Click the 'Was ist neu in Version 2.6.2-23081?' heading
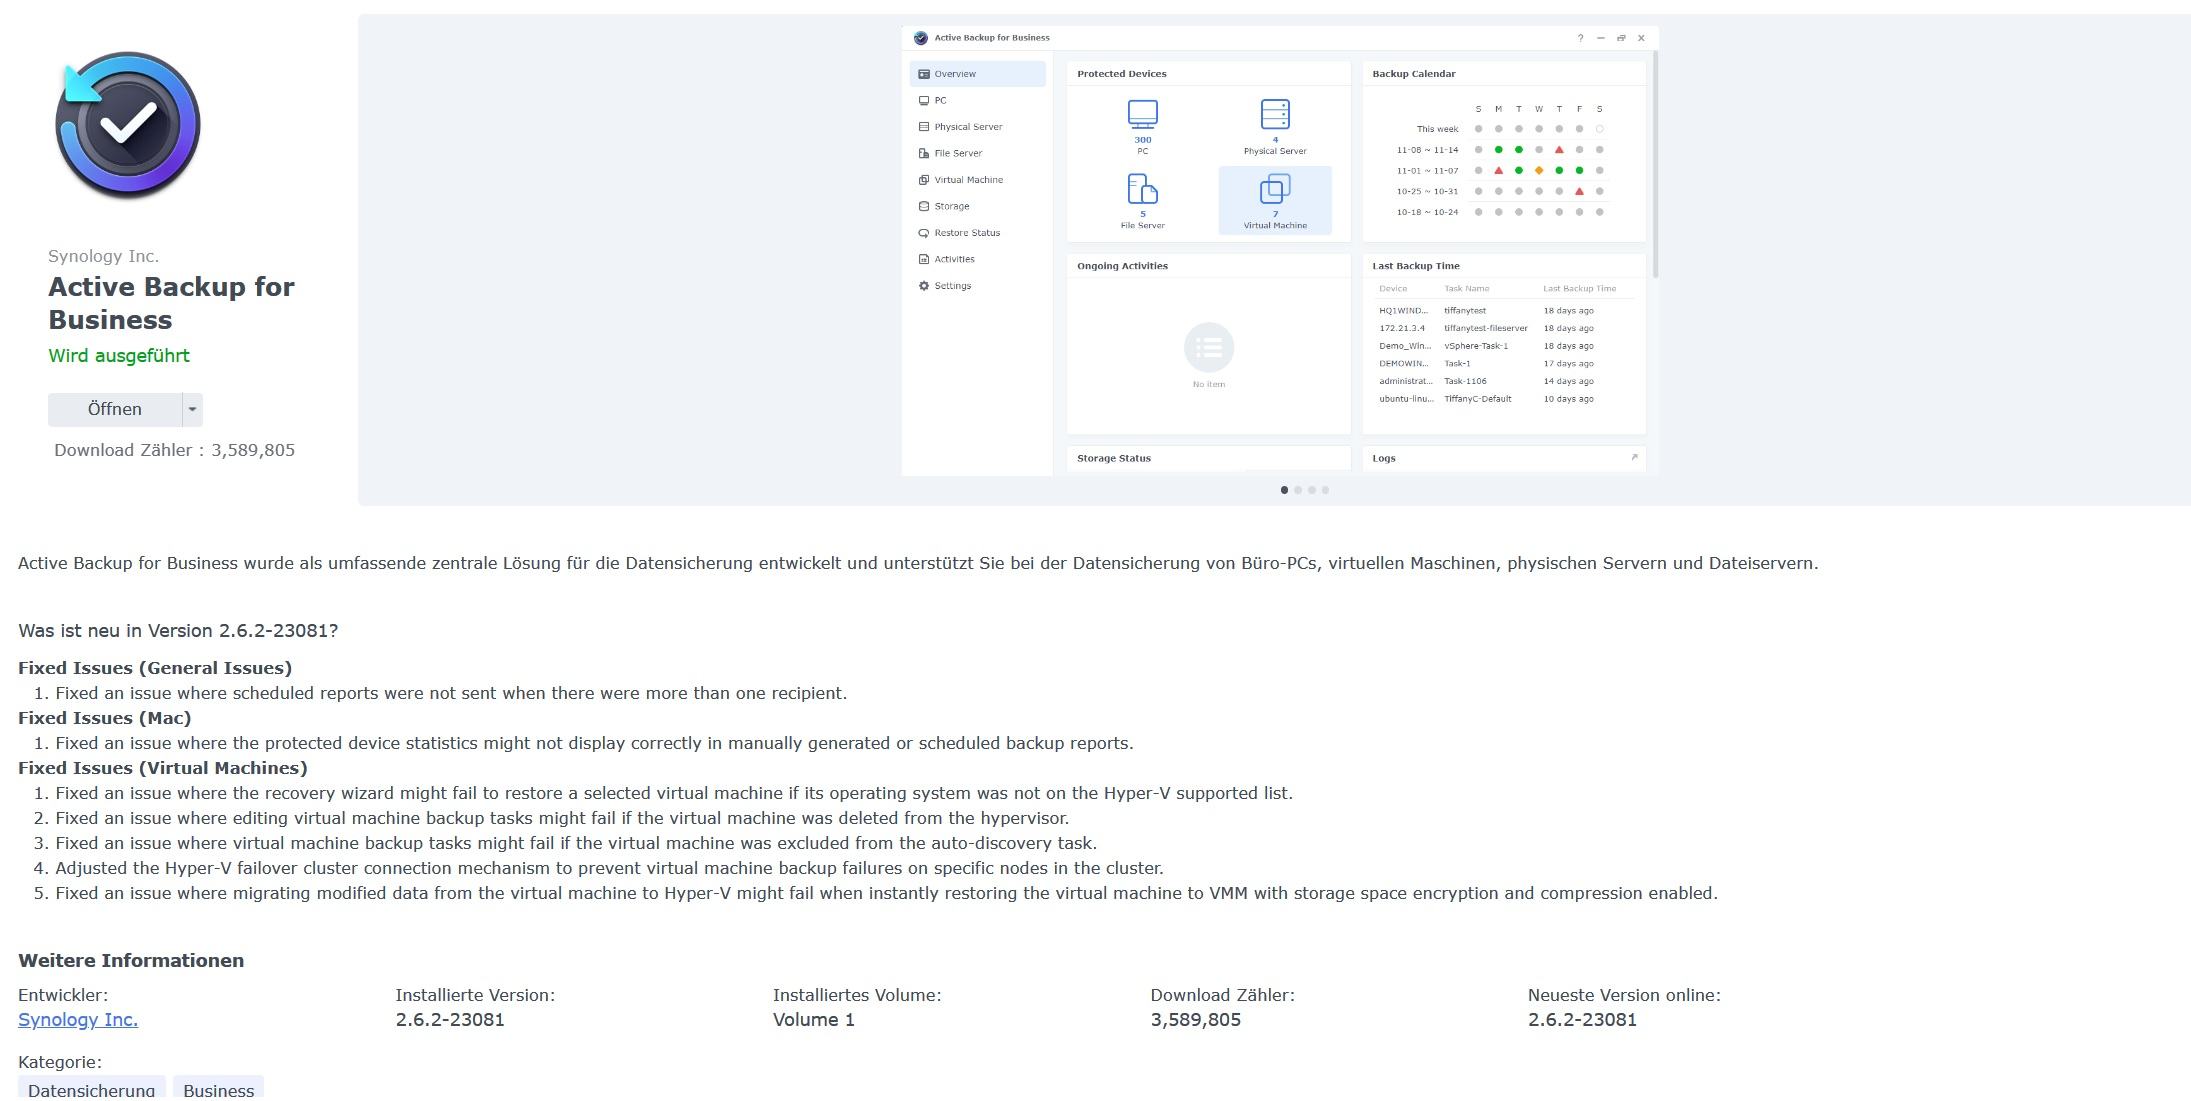Screen dimensions: 2191x1101 pyautogui.click(x=178, y=631)
